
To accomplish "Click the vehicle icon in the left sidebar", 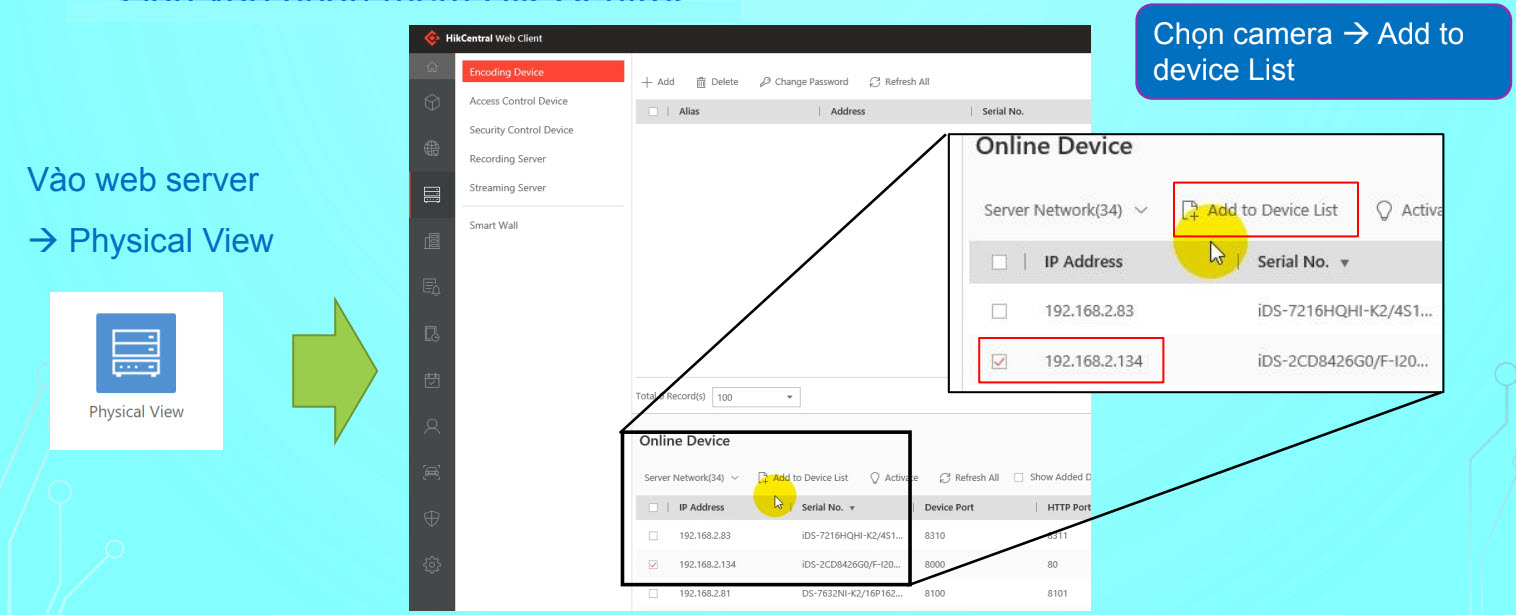I will [x=432, y=473].
